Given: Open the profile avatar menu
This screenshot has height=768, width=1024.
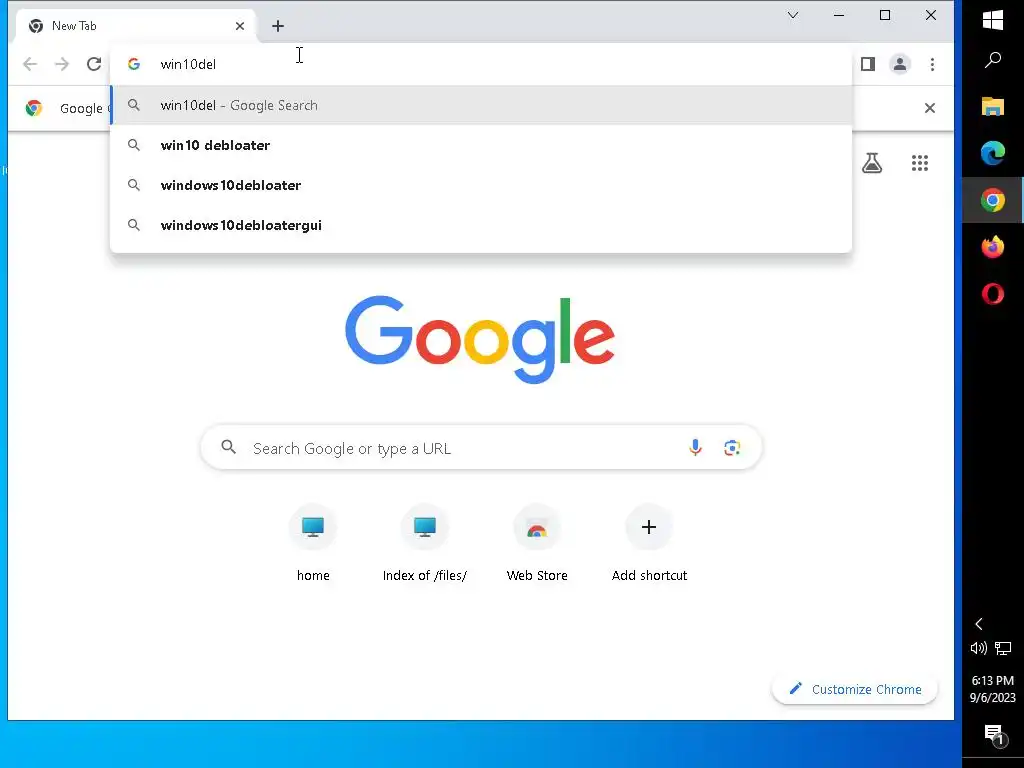Looking at the screenshot, I should (x=900, y=64).
